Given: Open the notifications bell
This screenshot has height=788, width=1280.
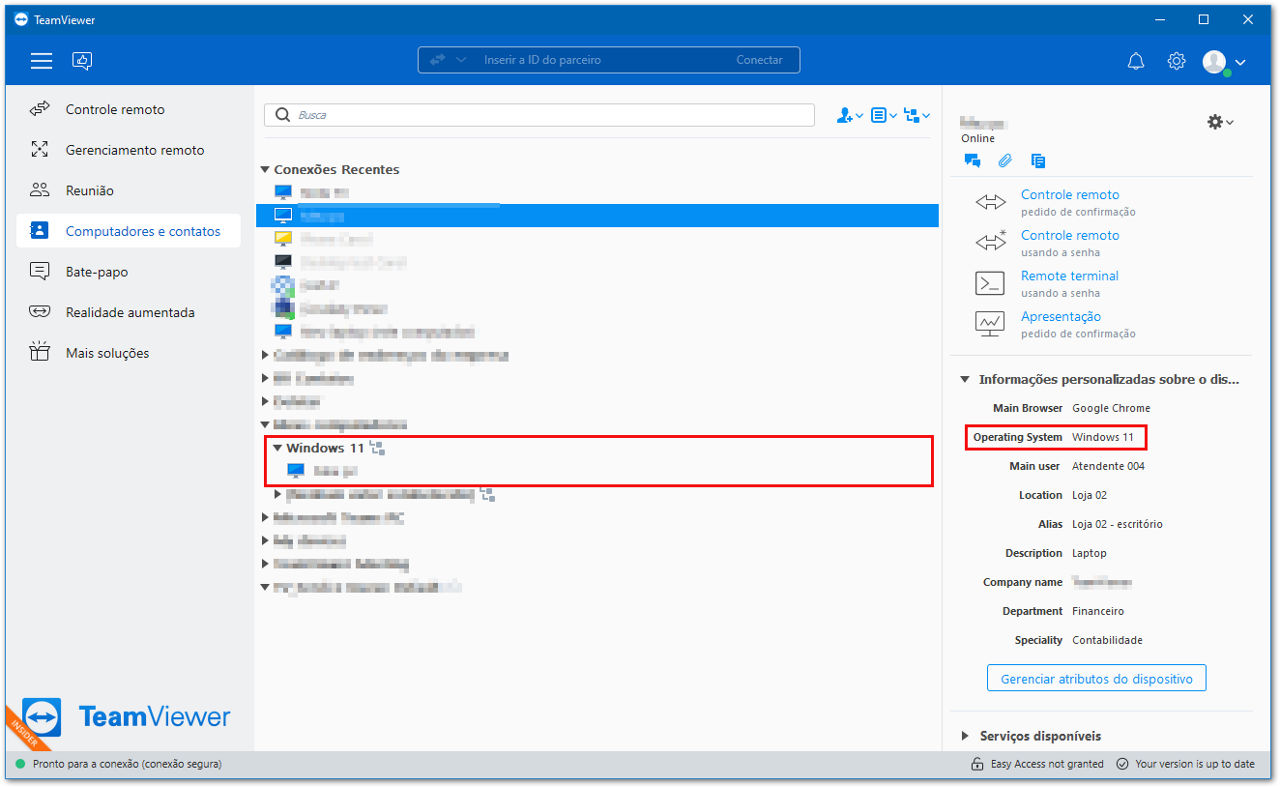Looking at the screenshot, I should (x=1136, y=61).
